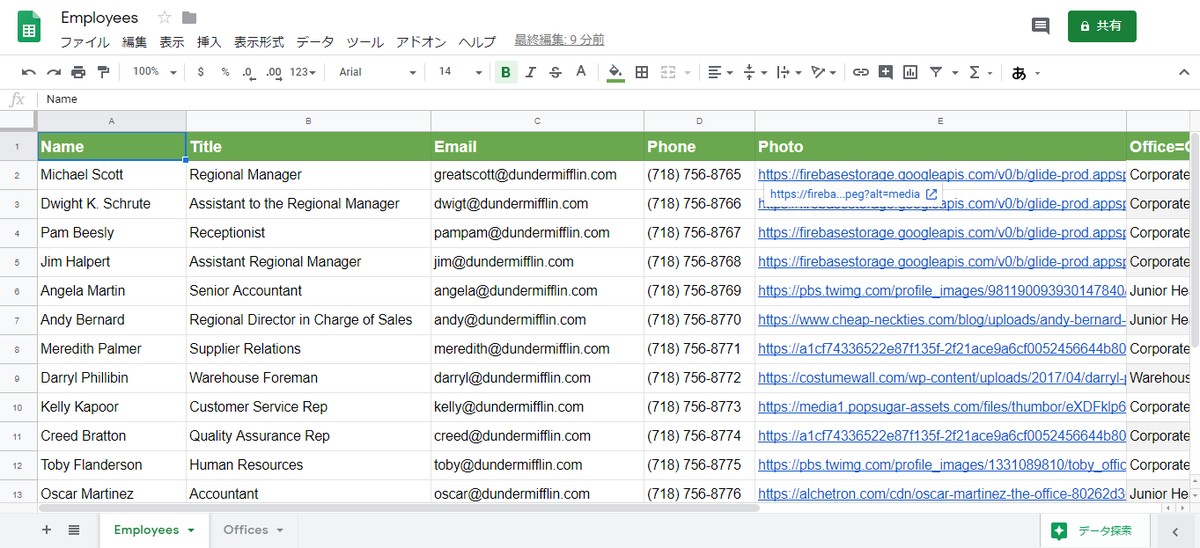Click the print icon

79,72
